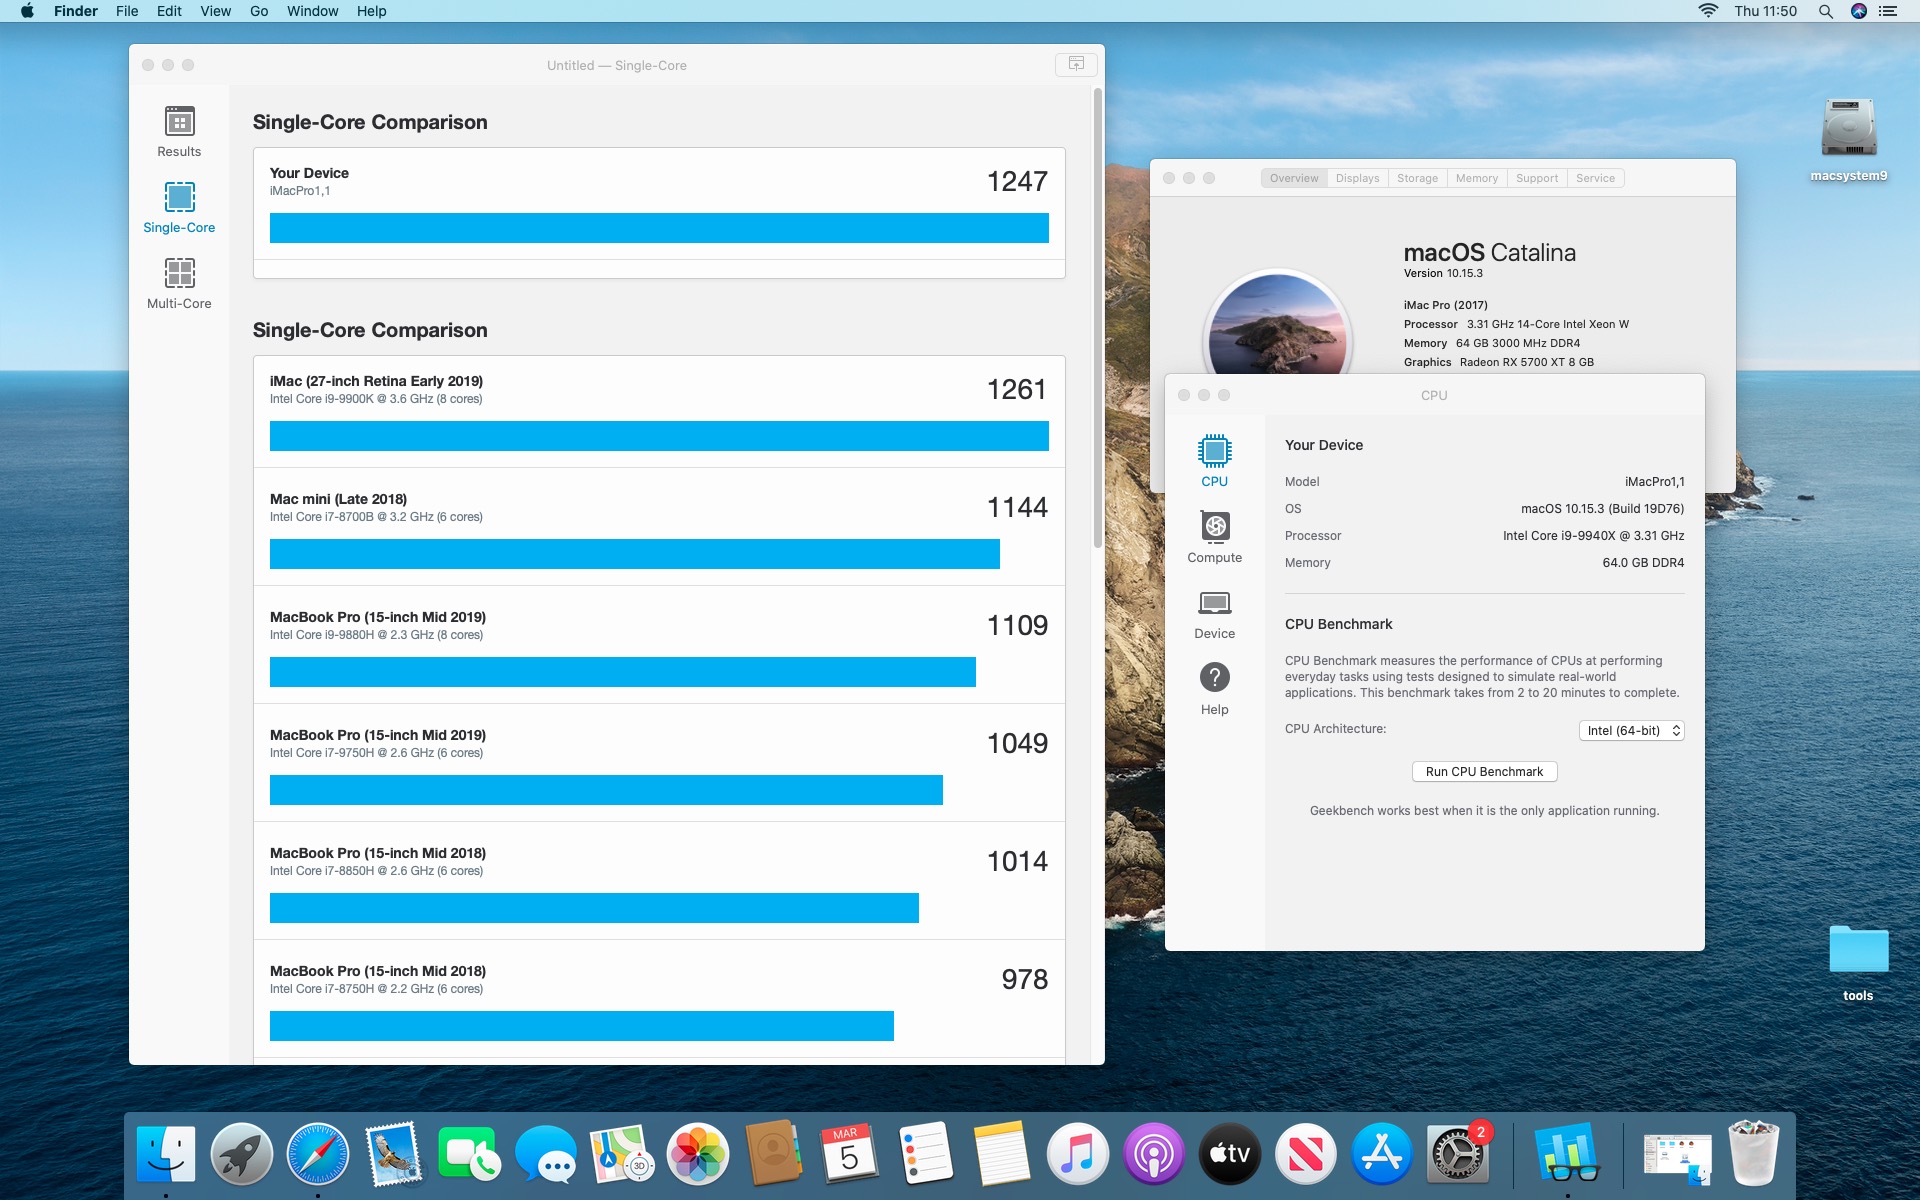Screen dimensions: 1920x1200
Task: Open the tools folder on desktop
Action: point(1858,950)
